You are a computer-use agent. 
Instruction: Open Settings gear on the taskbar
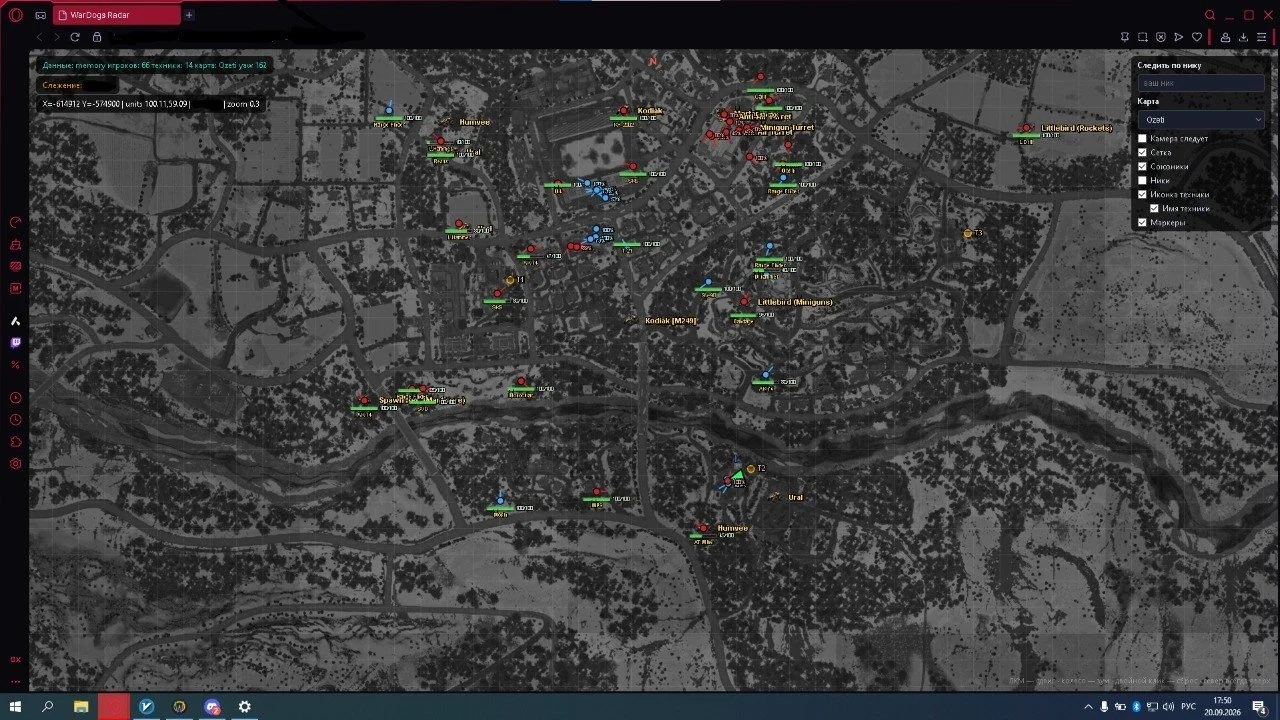click(x=244, y=707)
